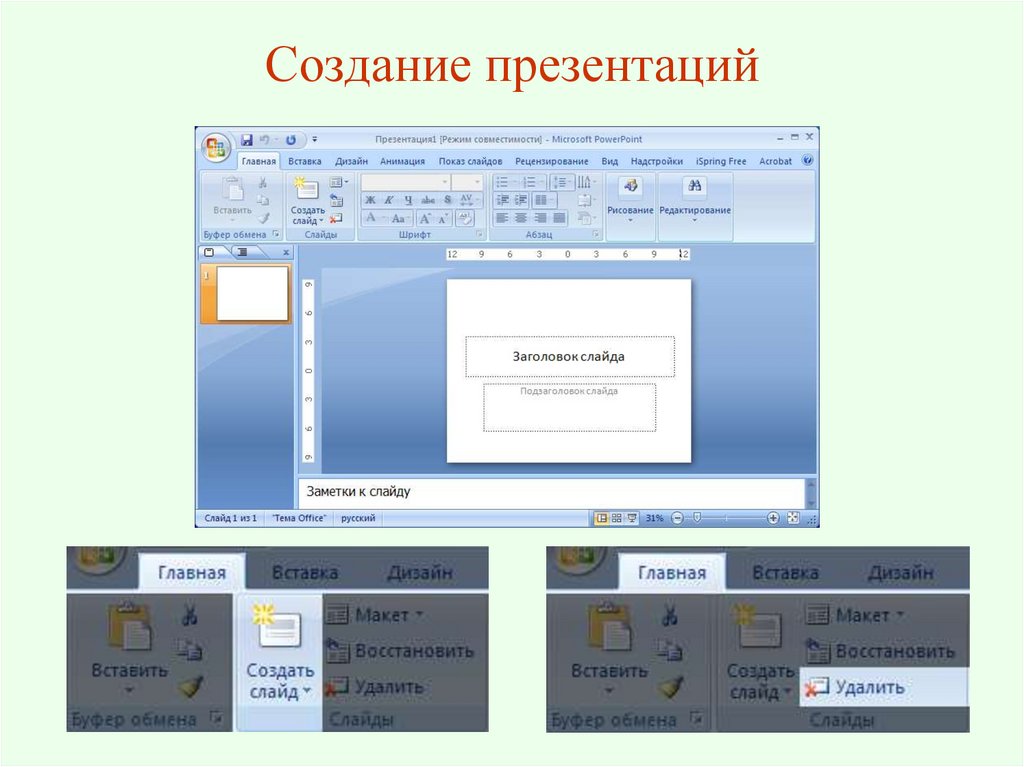The height and width of the screenshot is (767, 1024).
Task: Toggle underline with the Ч button
Action: tap(408, 200)
